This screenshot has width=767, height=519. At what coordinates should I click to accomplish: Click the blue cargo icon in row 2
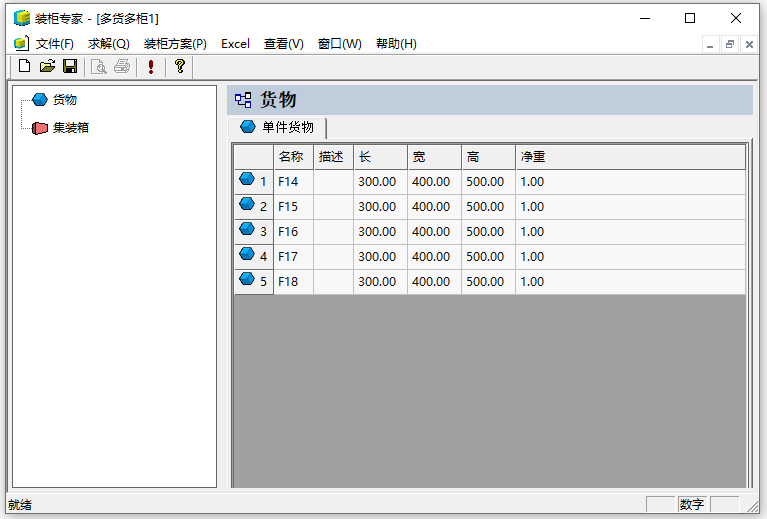pyautogui.click(x=247, y=204)
